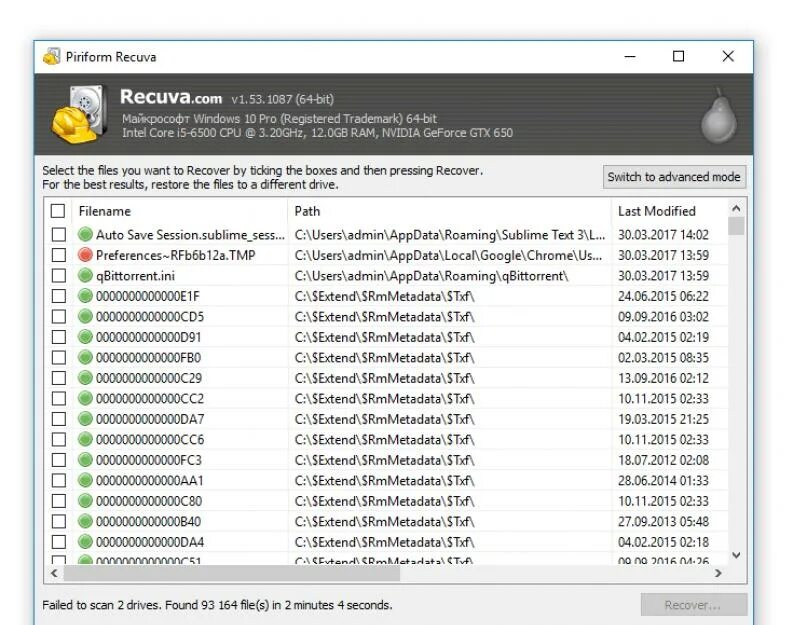Tick checkbox for 000000000000FB0
This screenshot has width=807, height=625.
point(59,357)
